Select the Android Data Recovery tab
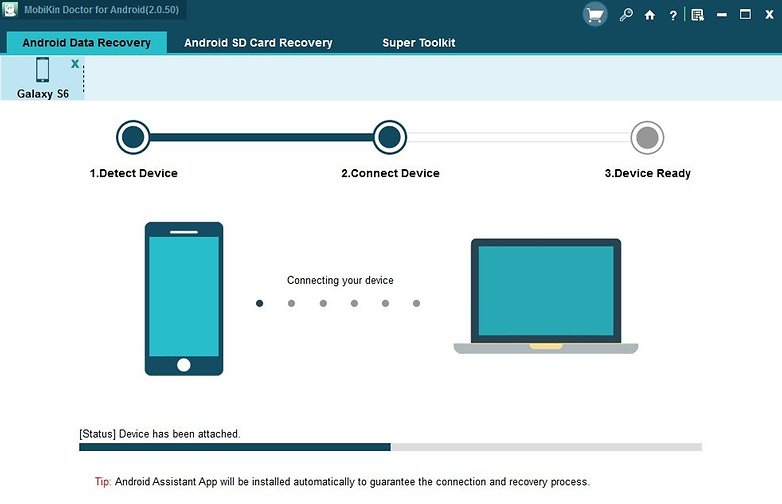Screen dimensions: 782x504 coord(86,43)
